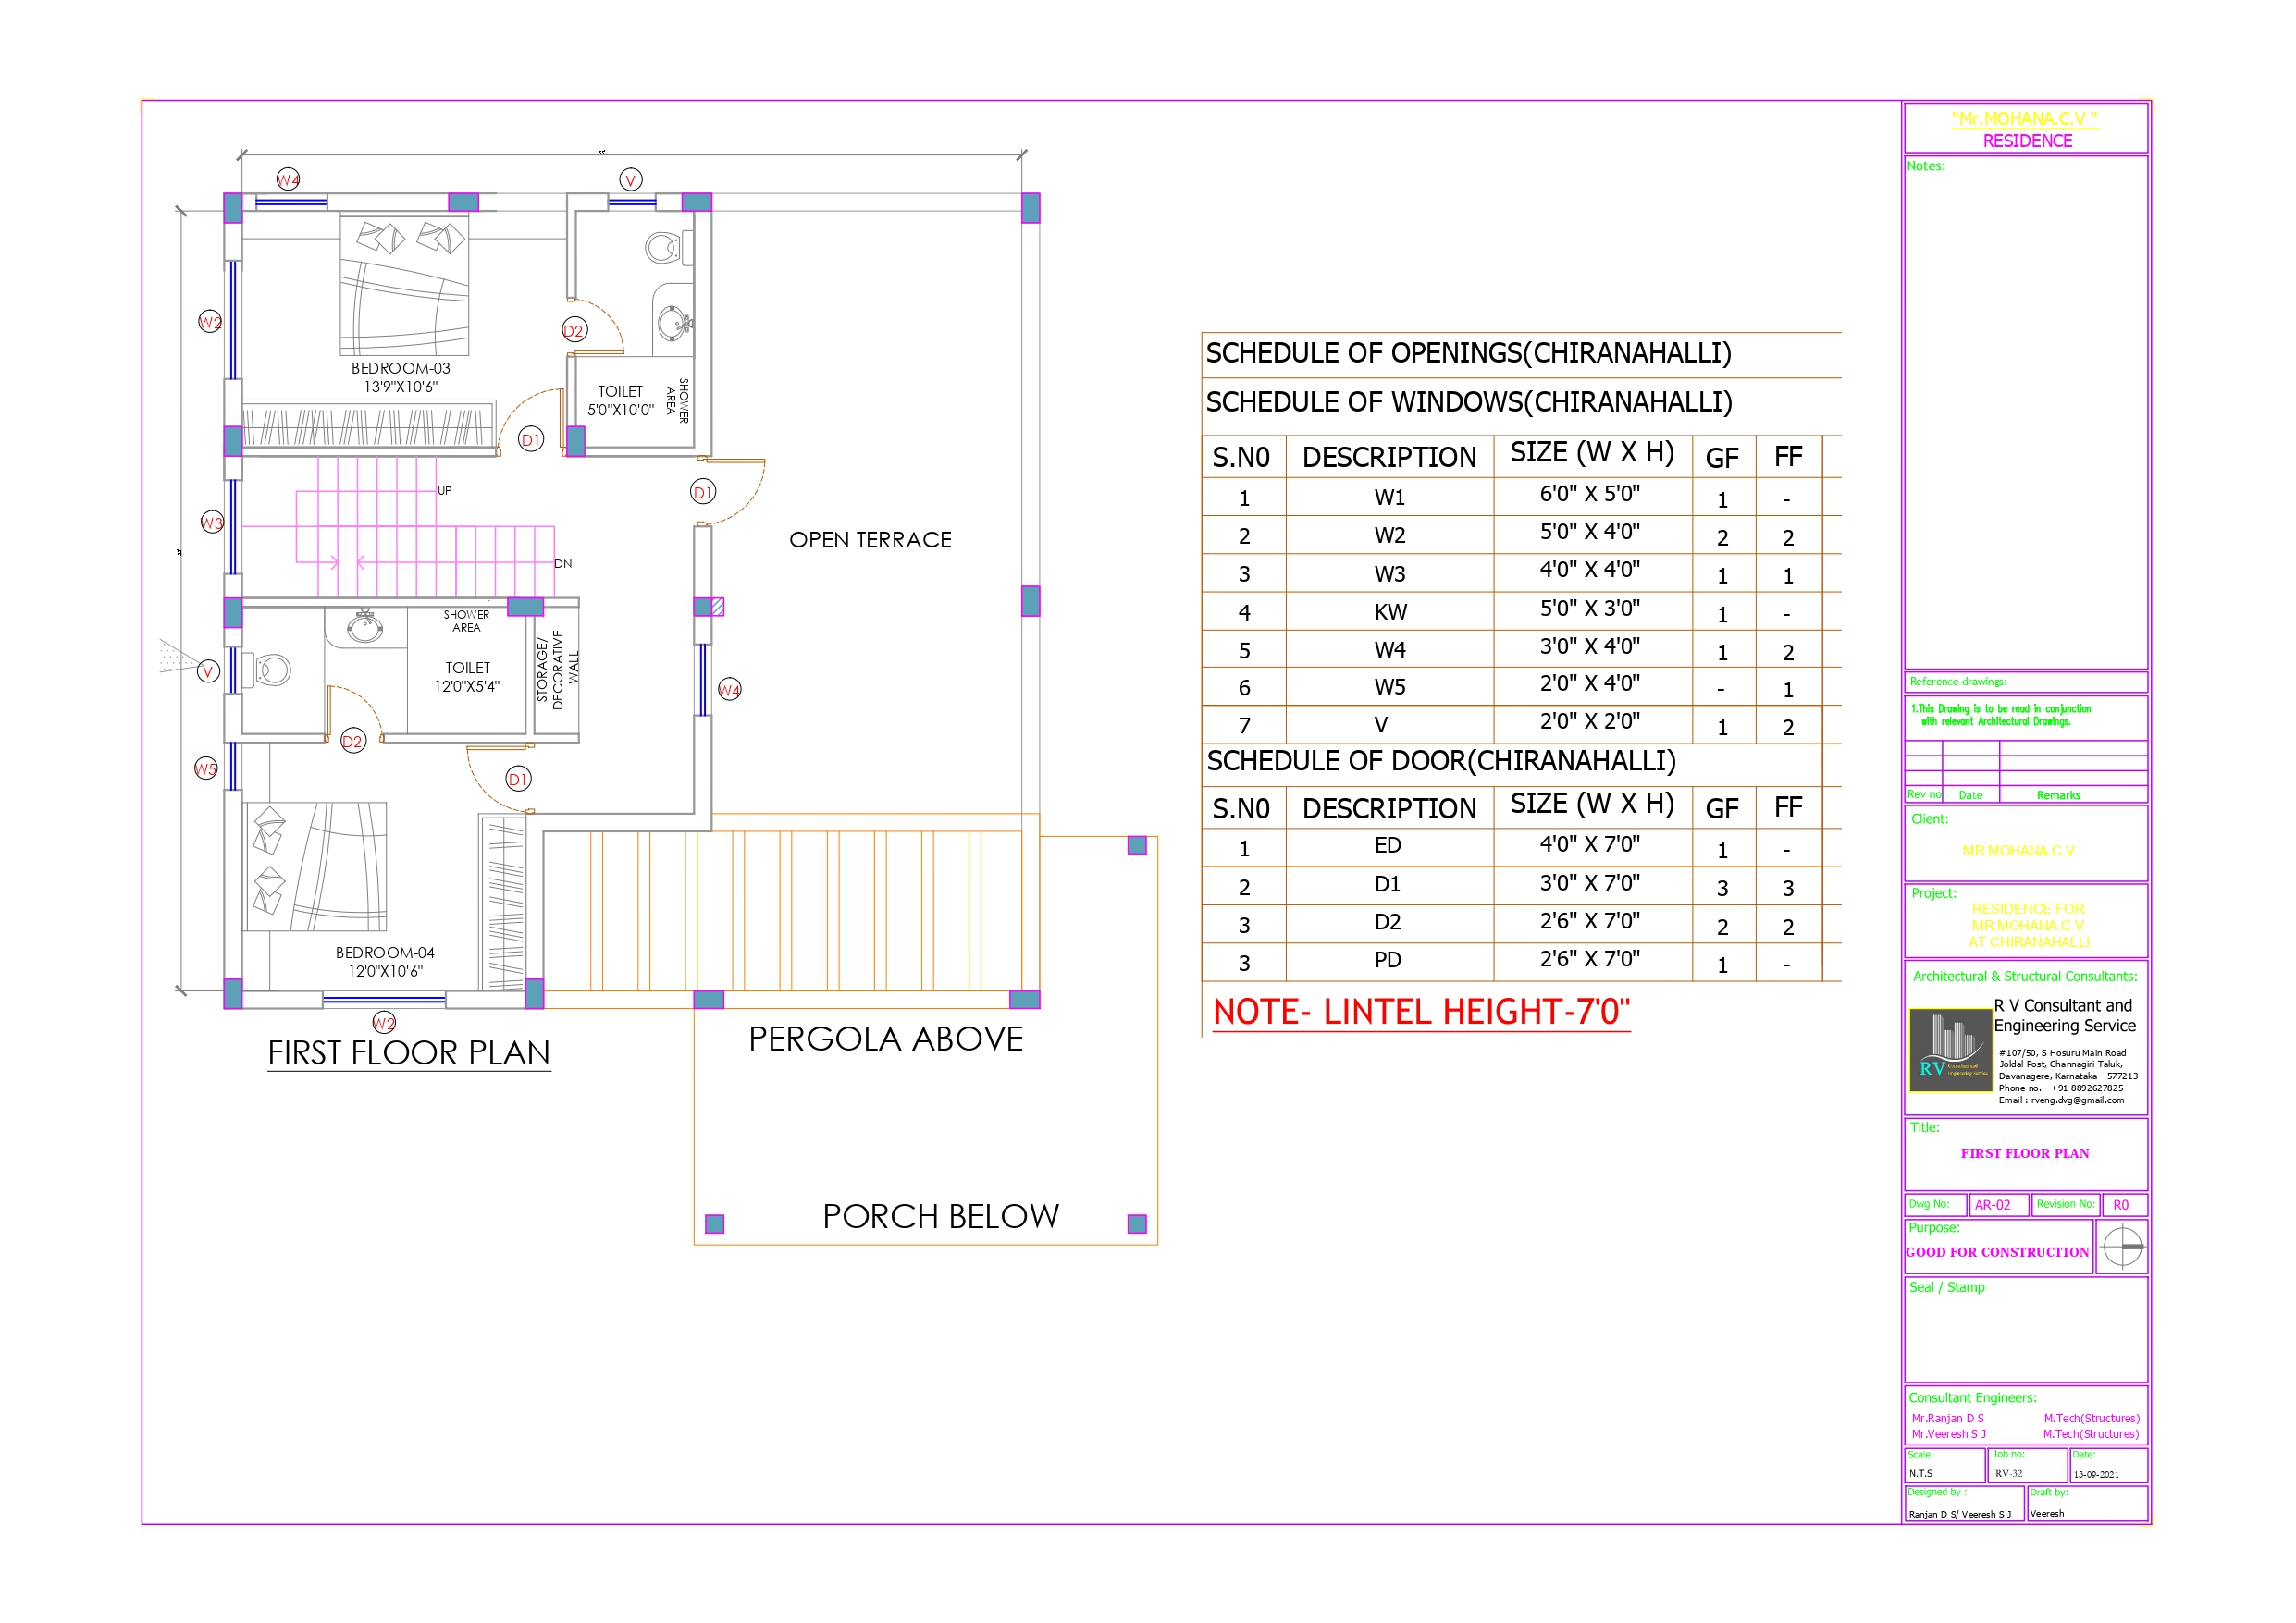Click the W3 window tag beside the staircase

coord(212,523)
